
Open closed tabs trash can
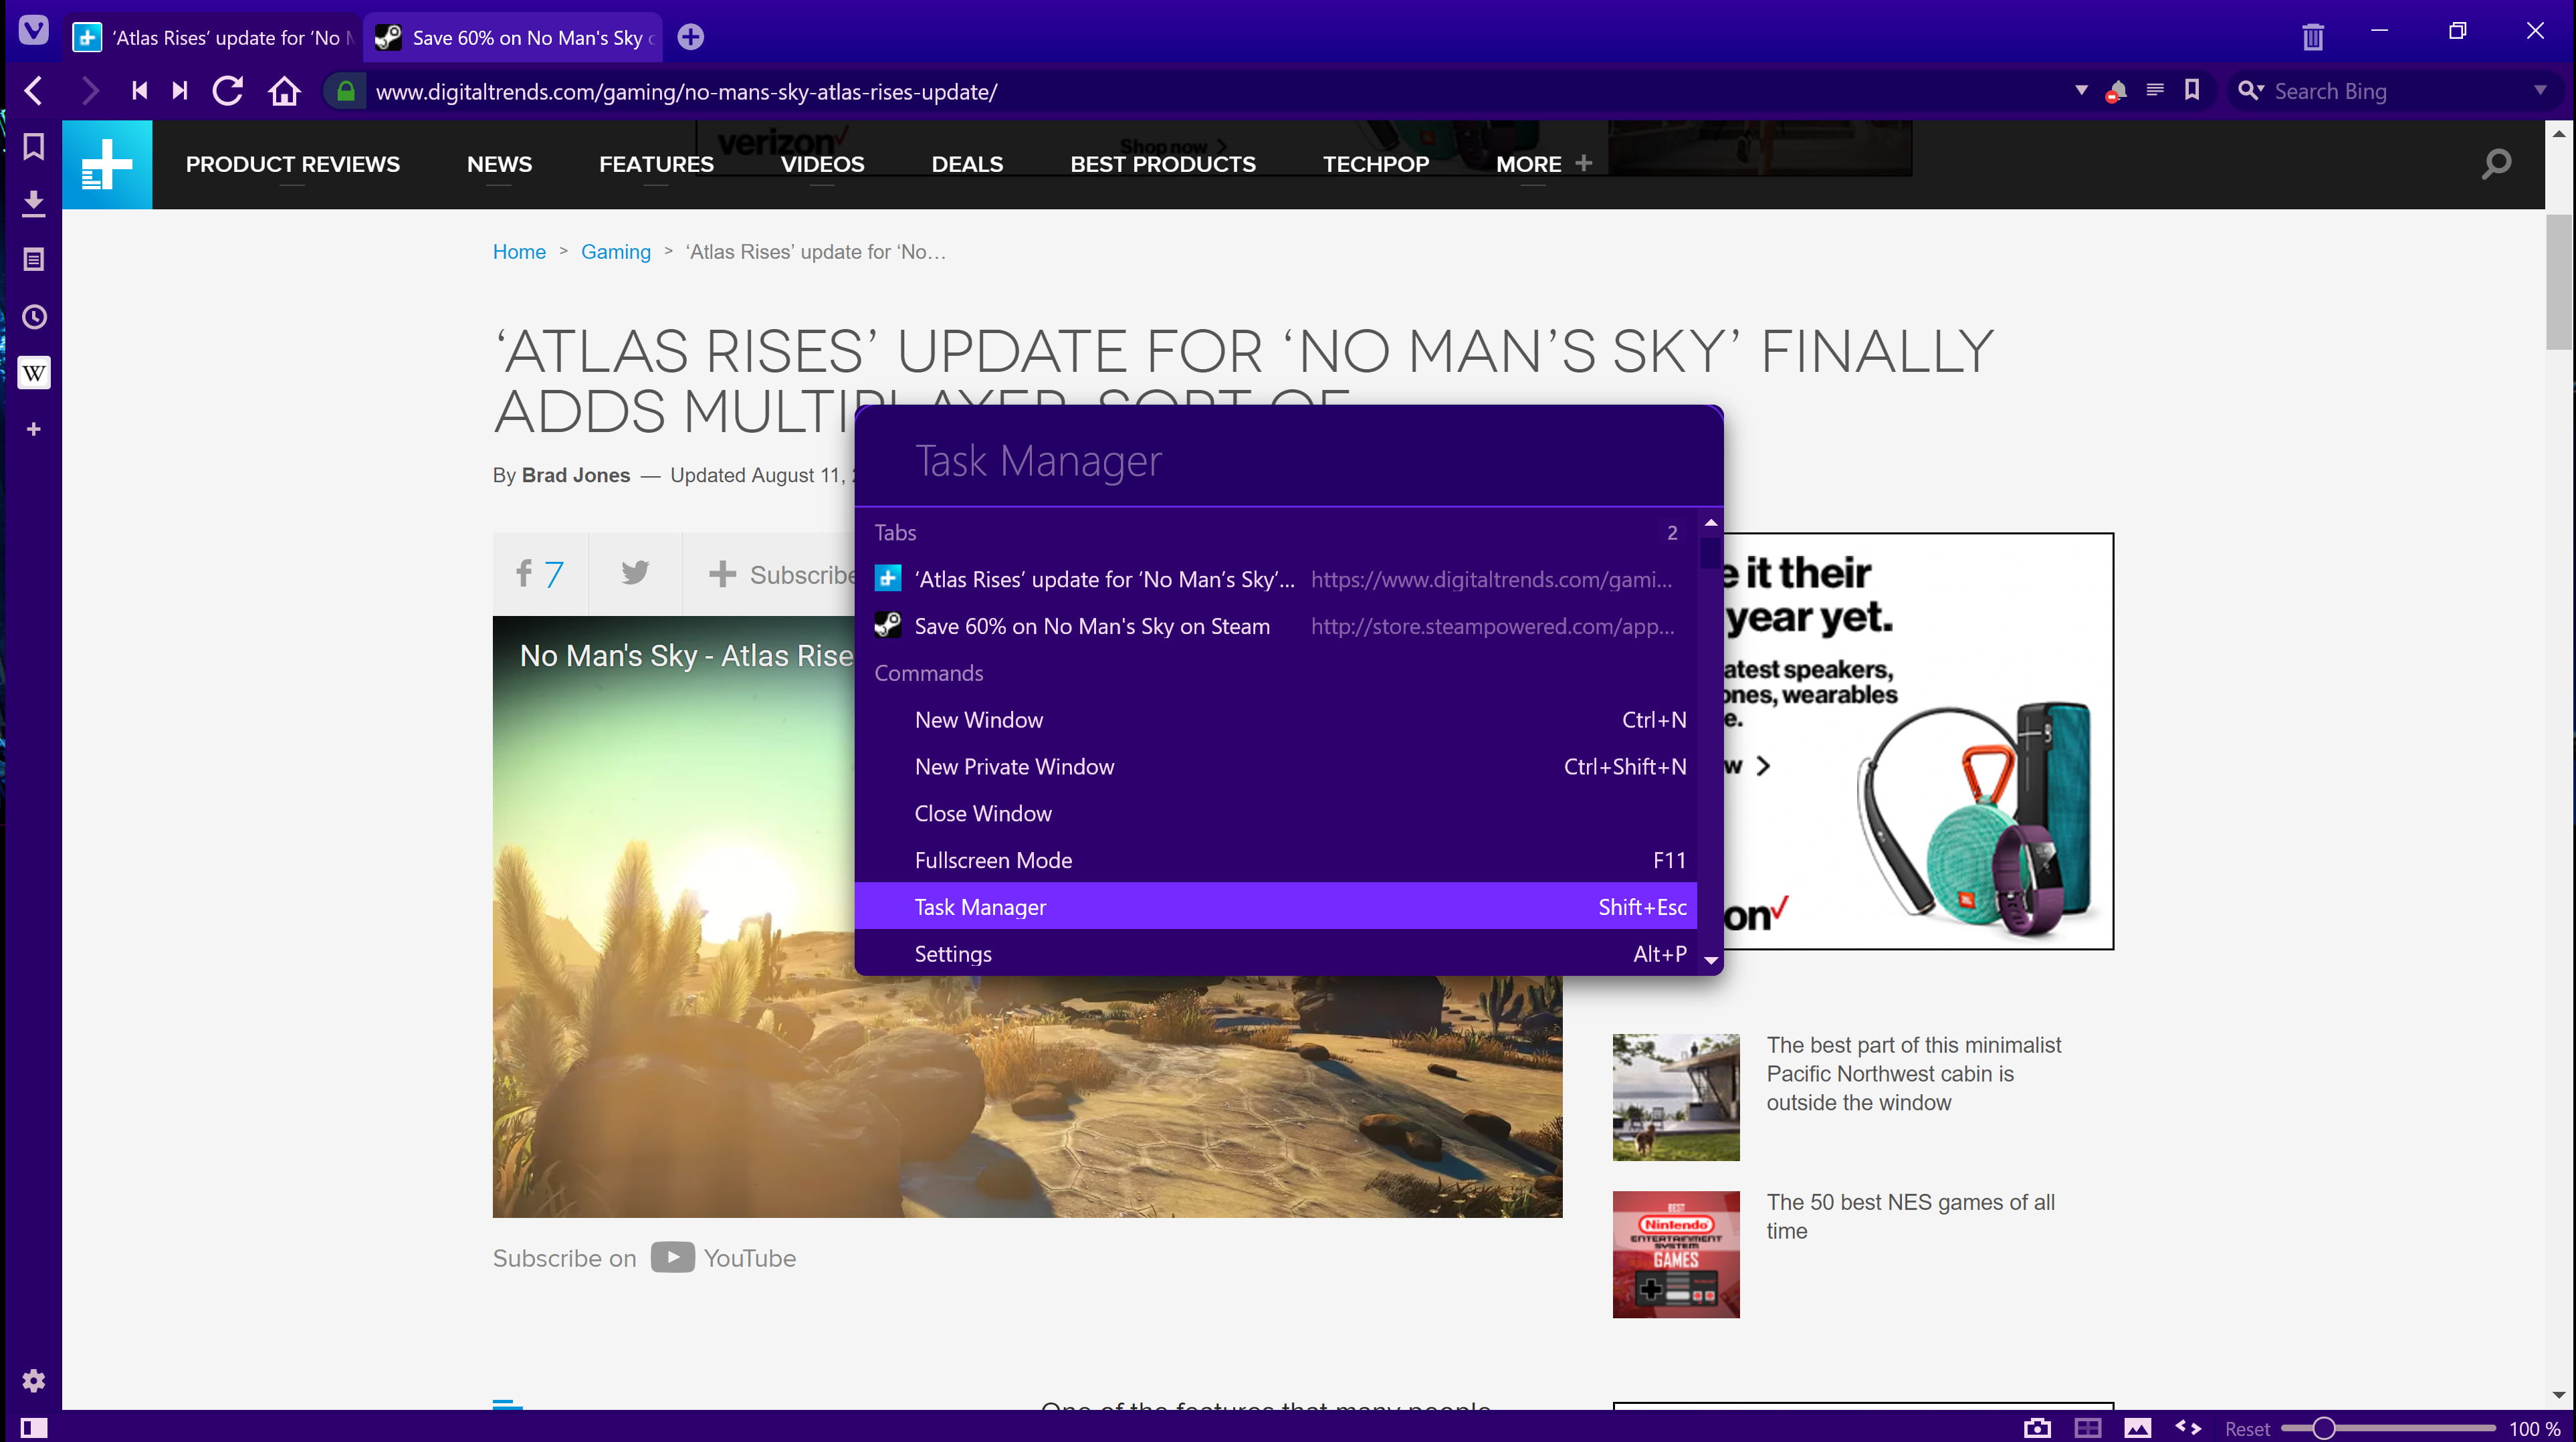coord(2312,37)
